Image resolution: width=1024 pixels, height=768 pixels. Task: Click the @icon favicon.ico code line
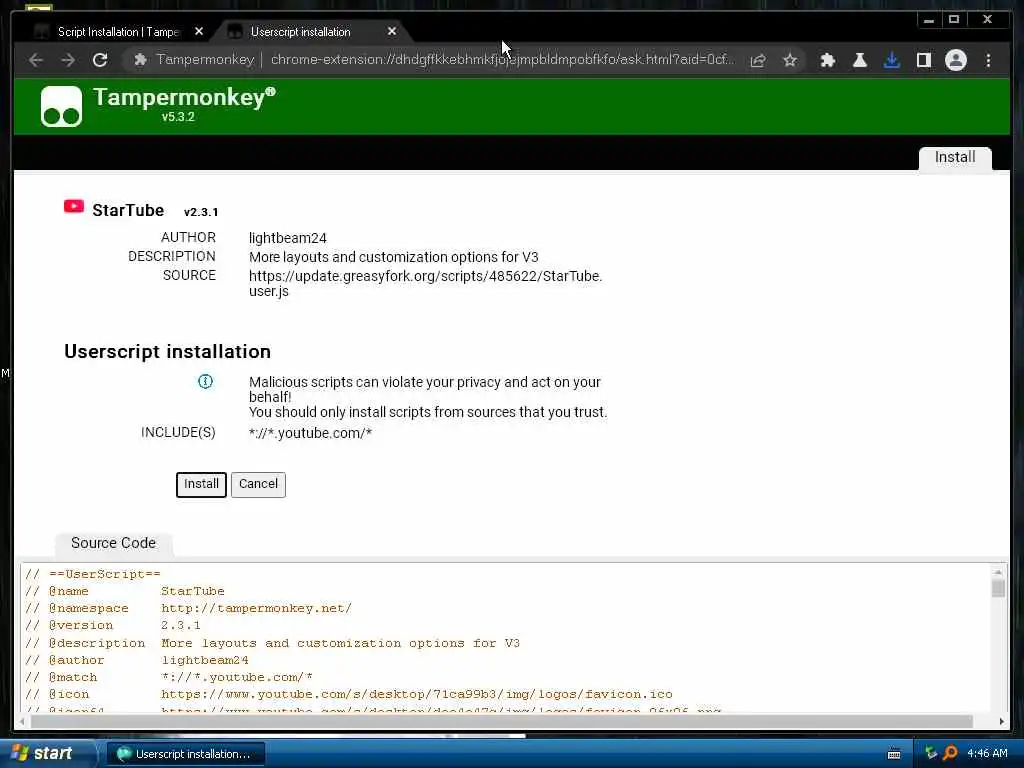click(349, 694)
